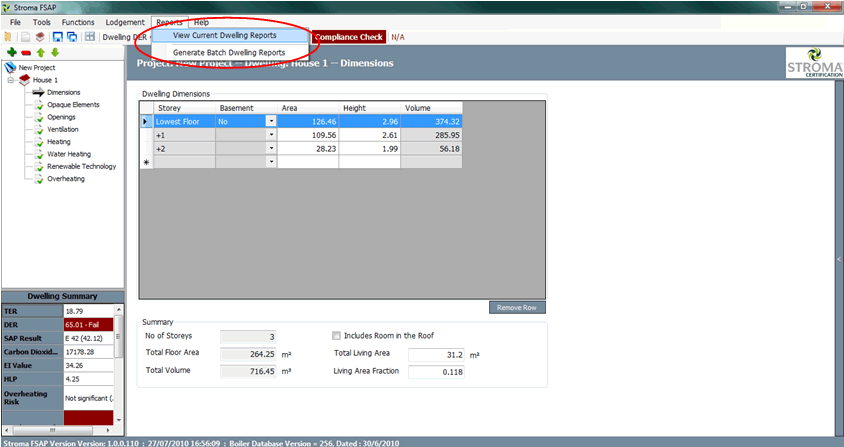Click the House 1 red book icon
This screenshot has height=447, width=844.
[x=24, y=80]
